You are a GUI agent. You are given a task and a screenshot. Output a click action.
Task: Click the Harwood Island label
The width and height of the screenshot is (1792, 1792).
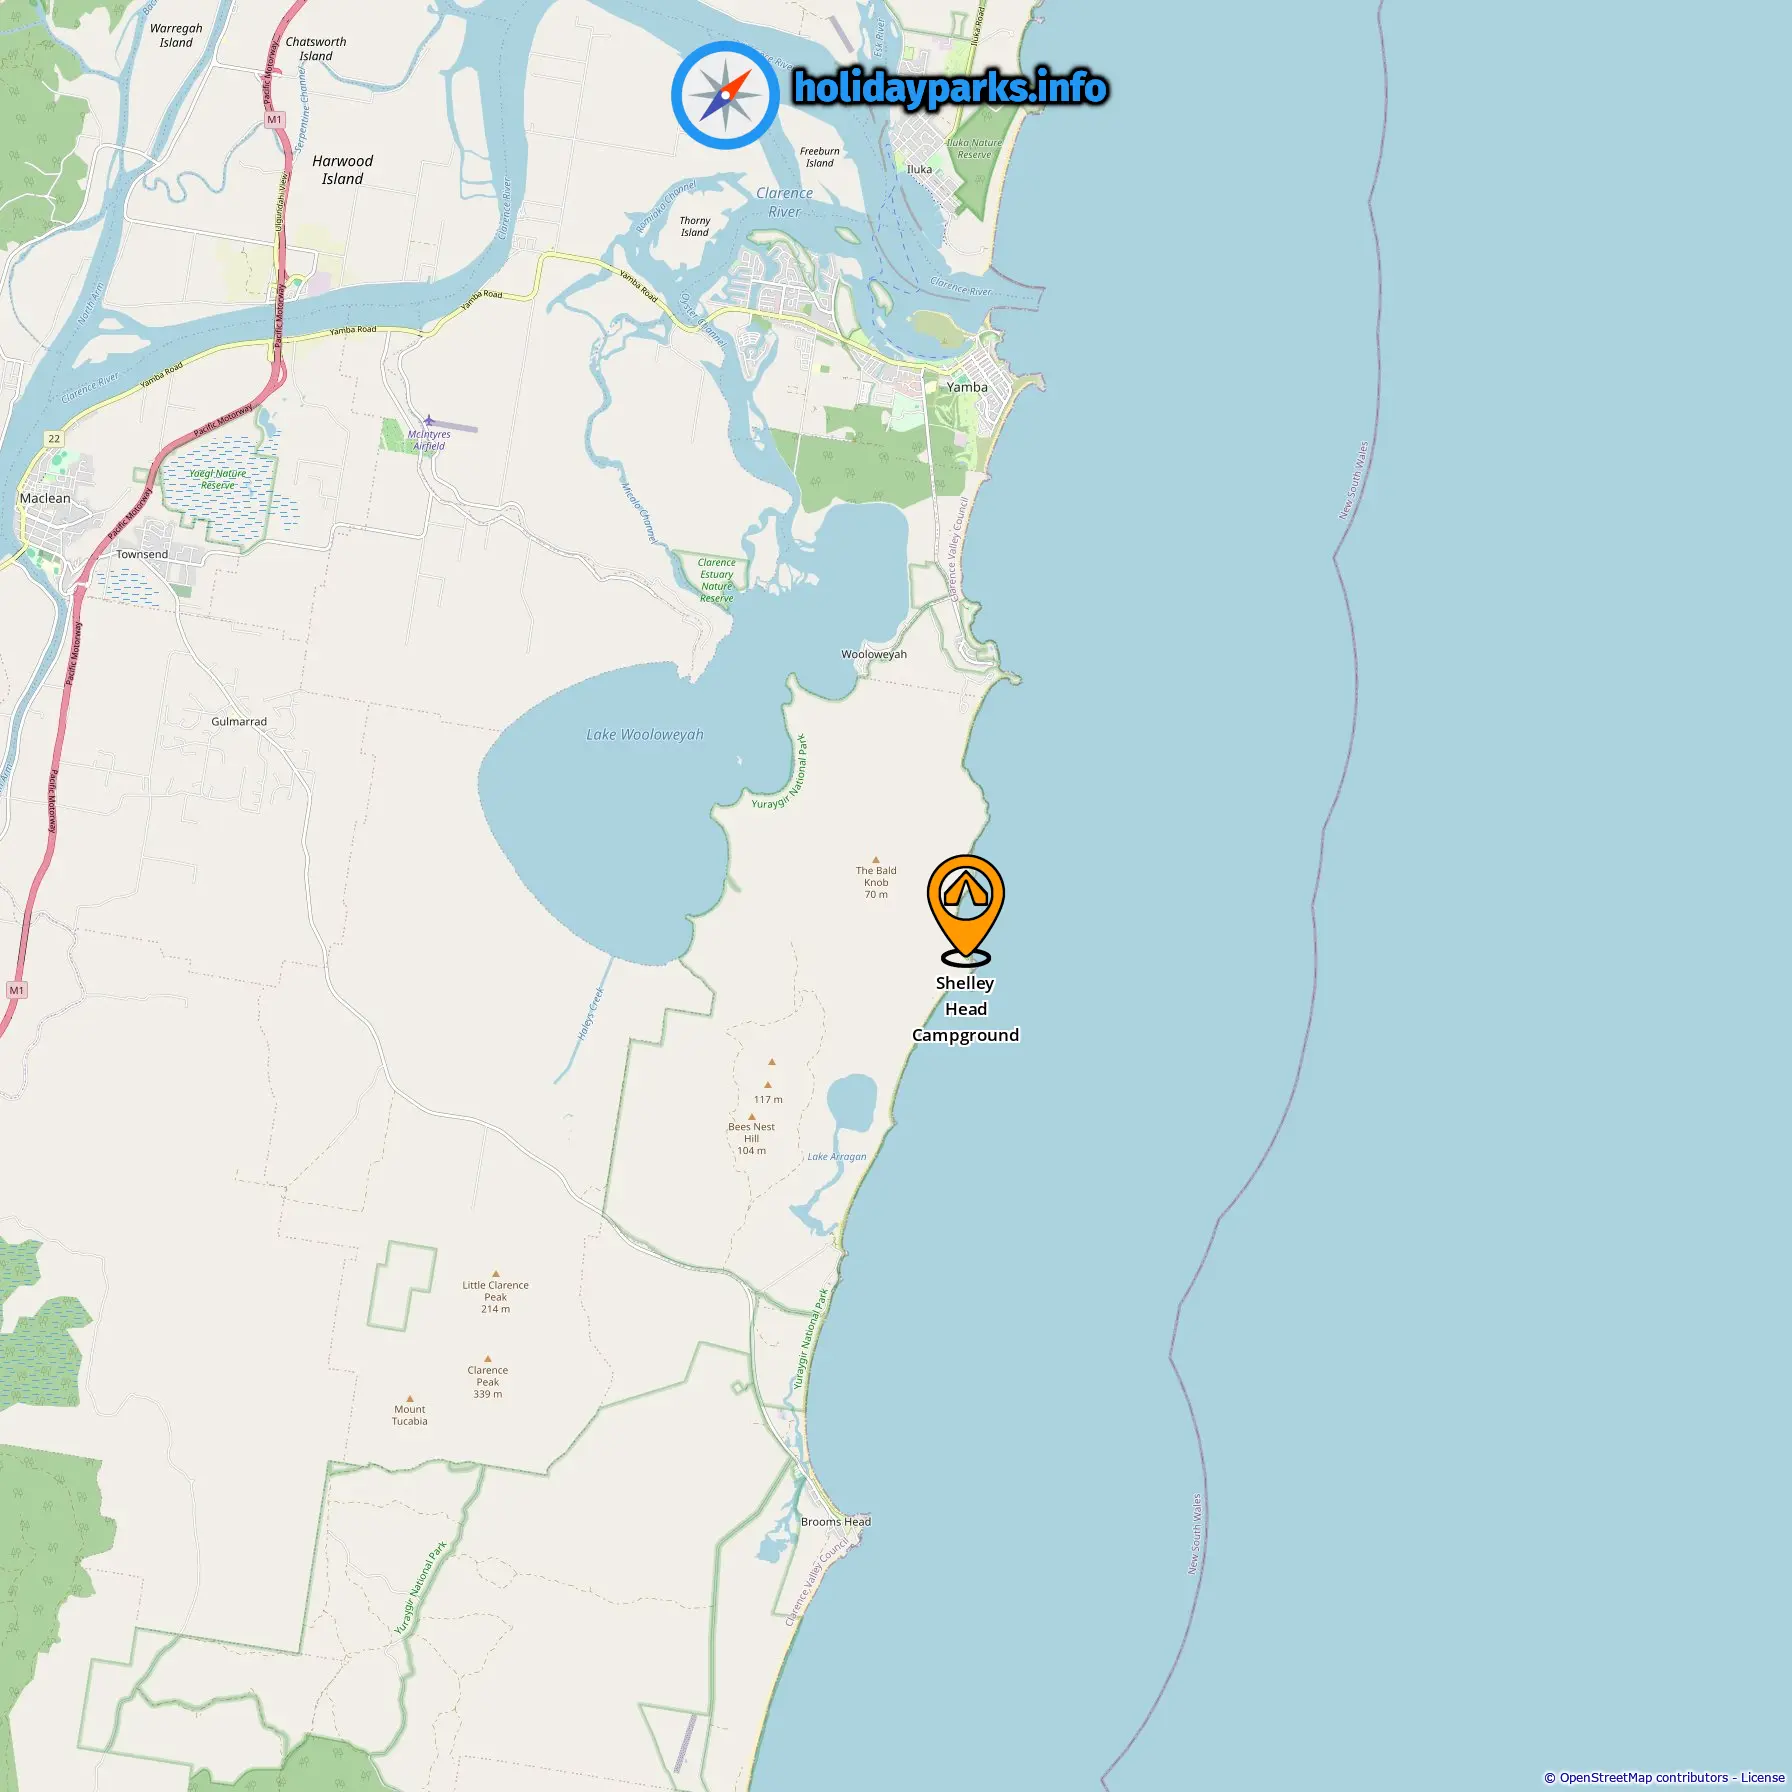[342, 170]
